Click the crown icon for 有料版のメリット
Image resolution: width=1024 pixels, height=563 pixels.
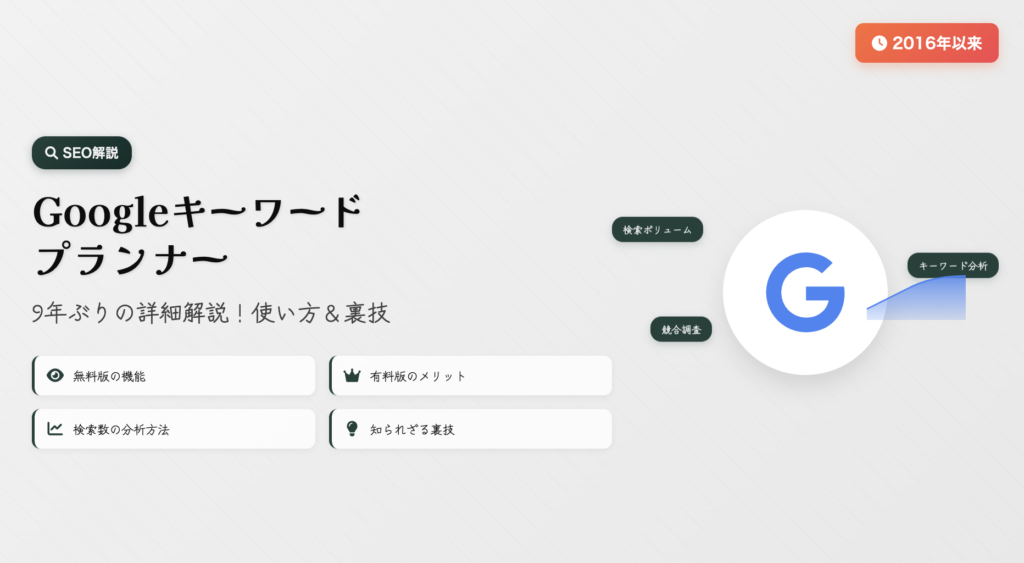tap(352, 376)
